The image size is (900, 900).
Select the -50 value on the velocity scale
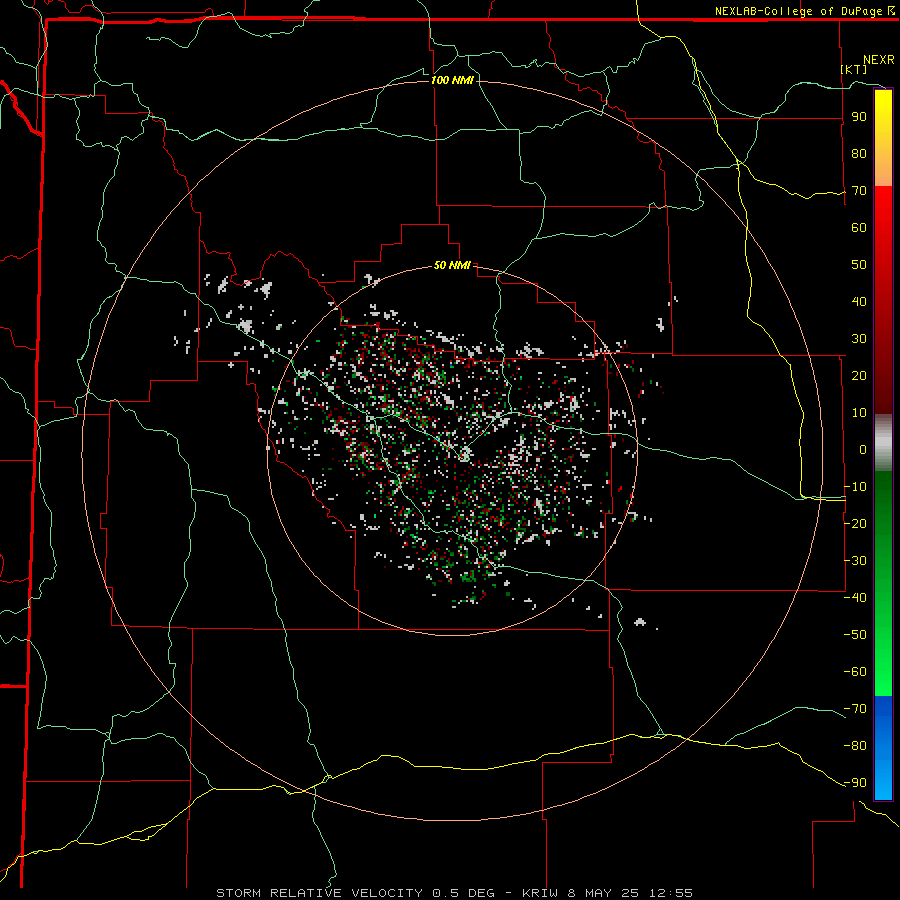point(855,635)
